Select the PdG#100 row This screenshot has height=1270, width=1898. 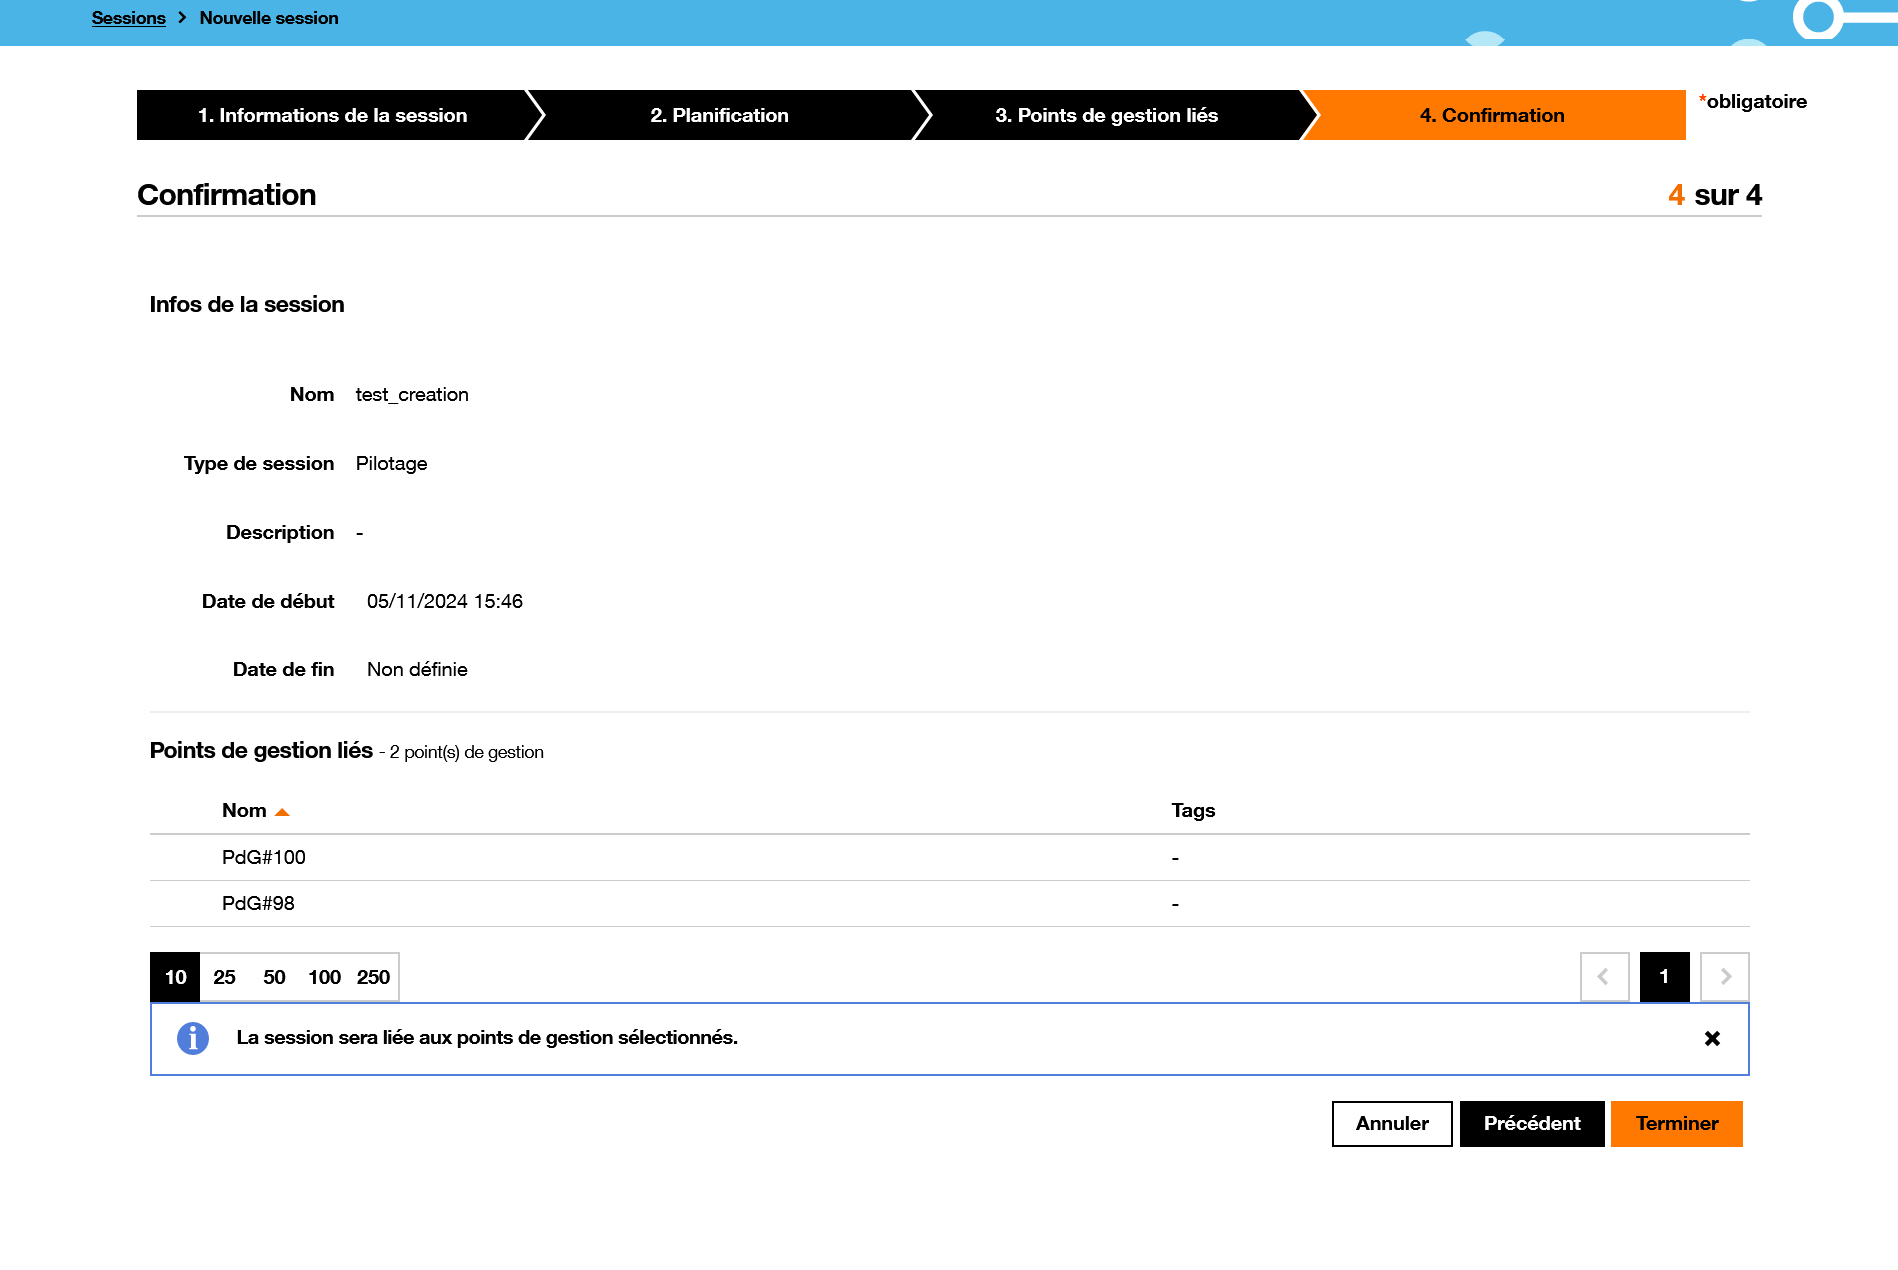point(264,857)
